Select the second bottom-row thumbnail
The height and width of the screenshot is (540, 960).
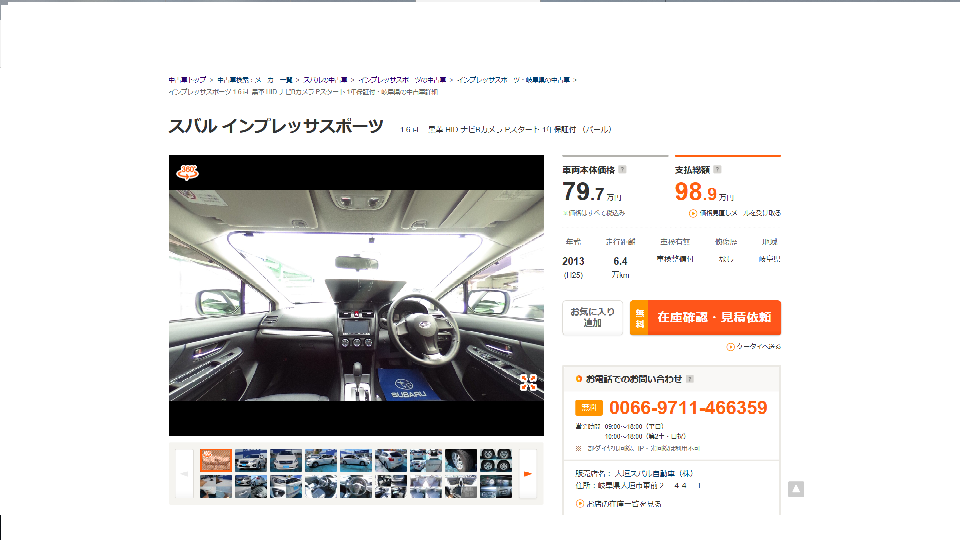point(251,487)
